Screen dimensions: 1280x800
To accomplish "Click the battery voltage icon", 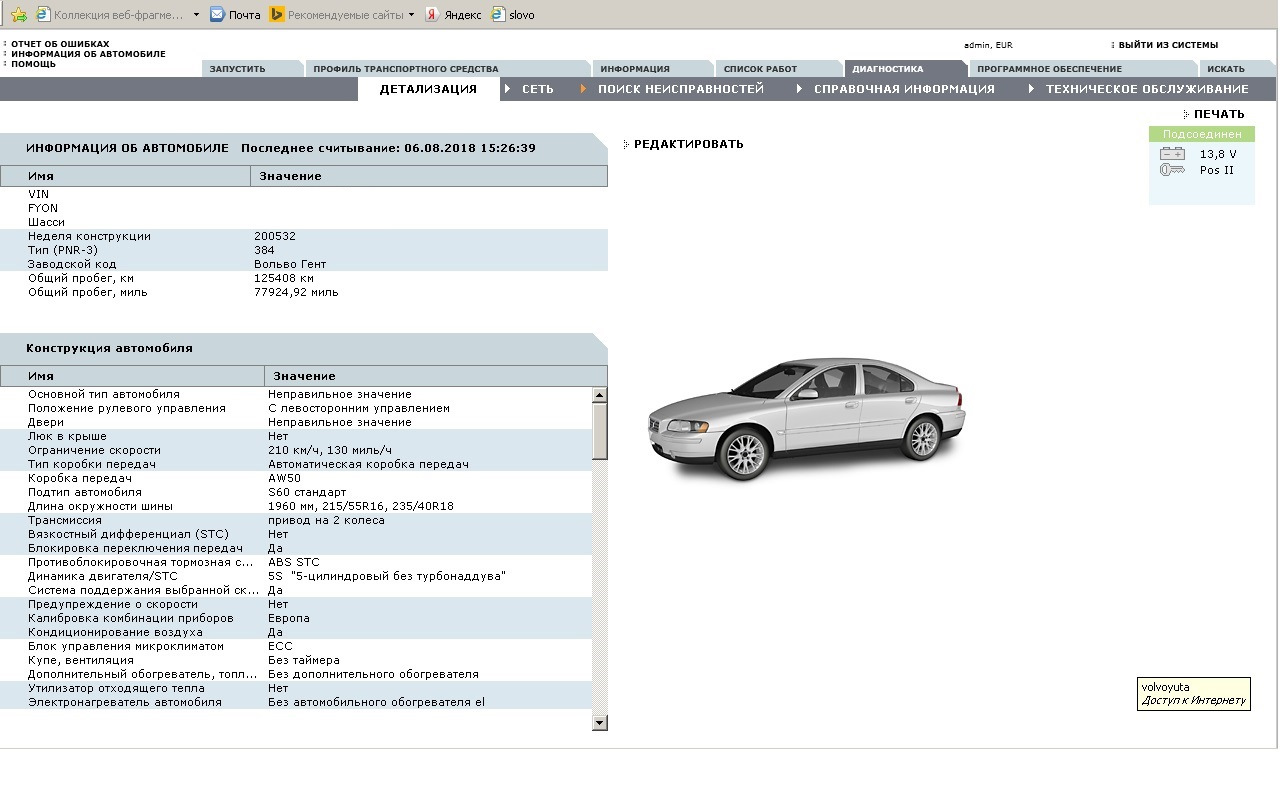I will 1172,154.
